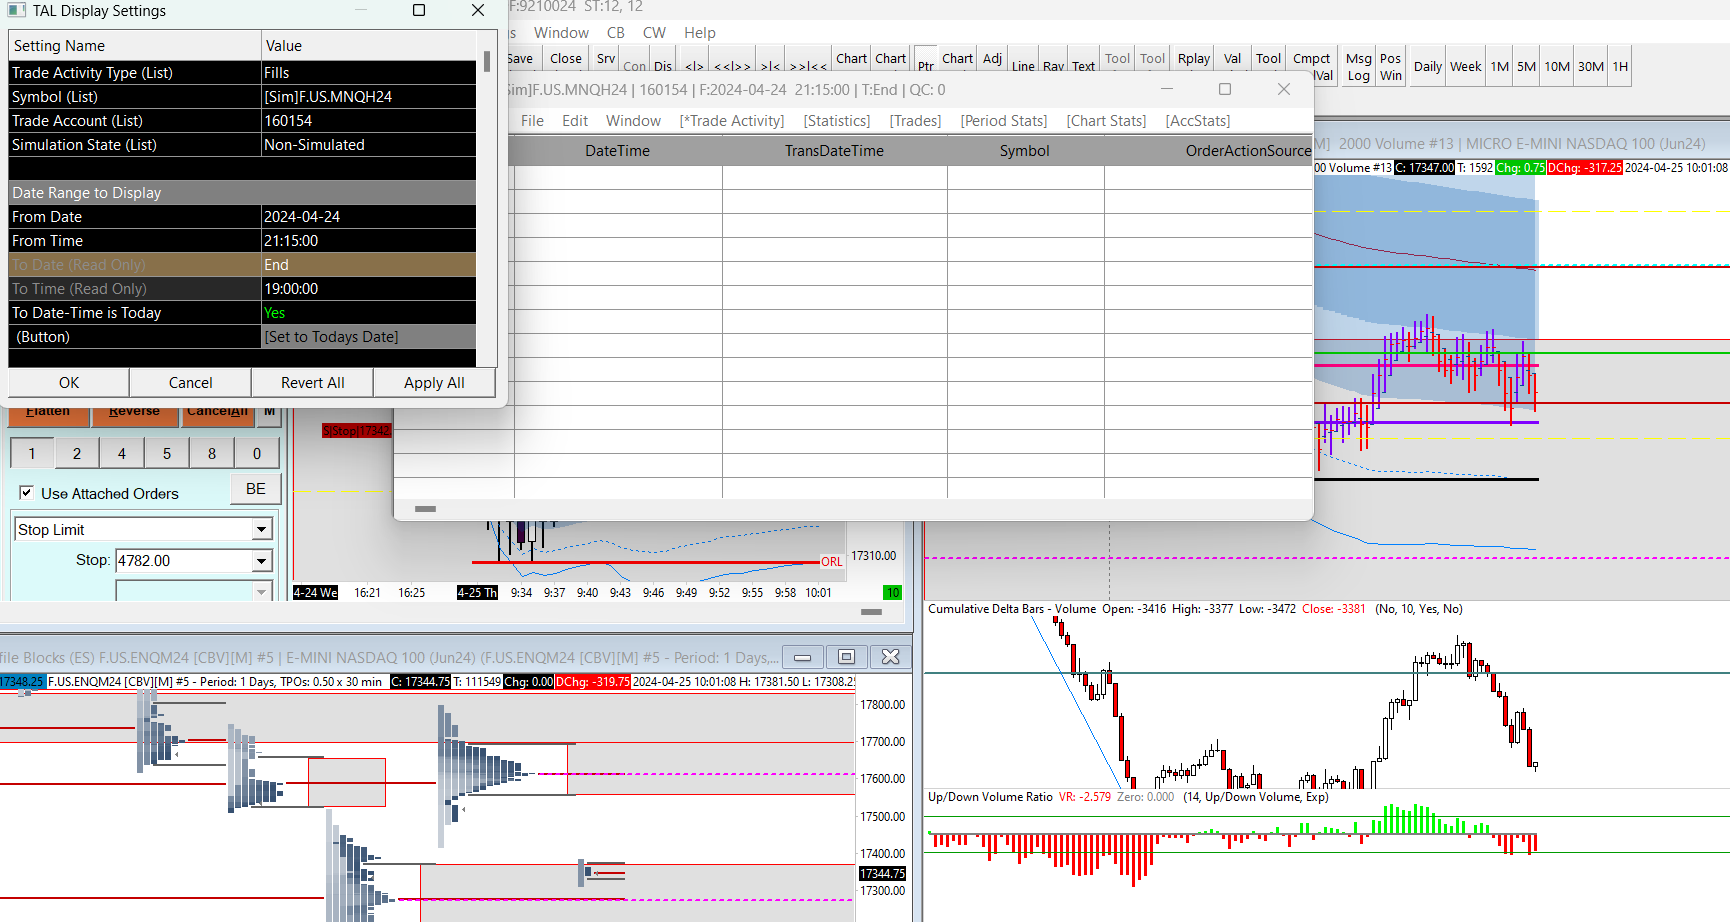Click the Adj toolbar button
Image resolution: width=1730 pixels, height=922 pixels.
992,59
